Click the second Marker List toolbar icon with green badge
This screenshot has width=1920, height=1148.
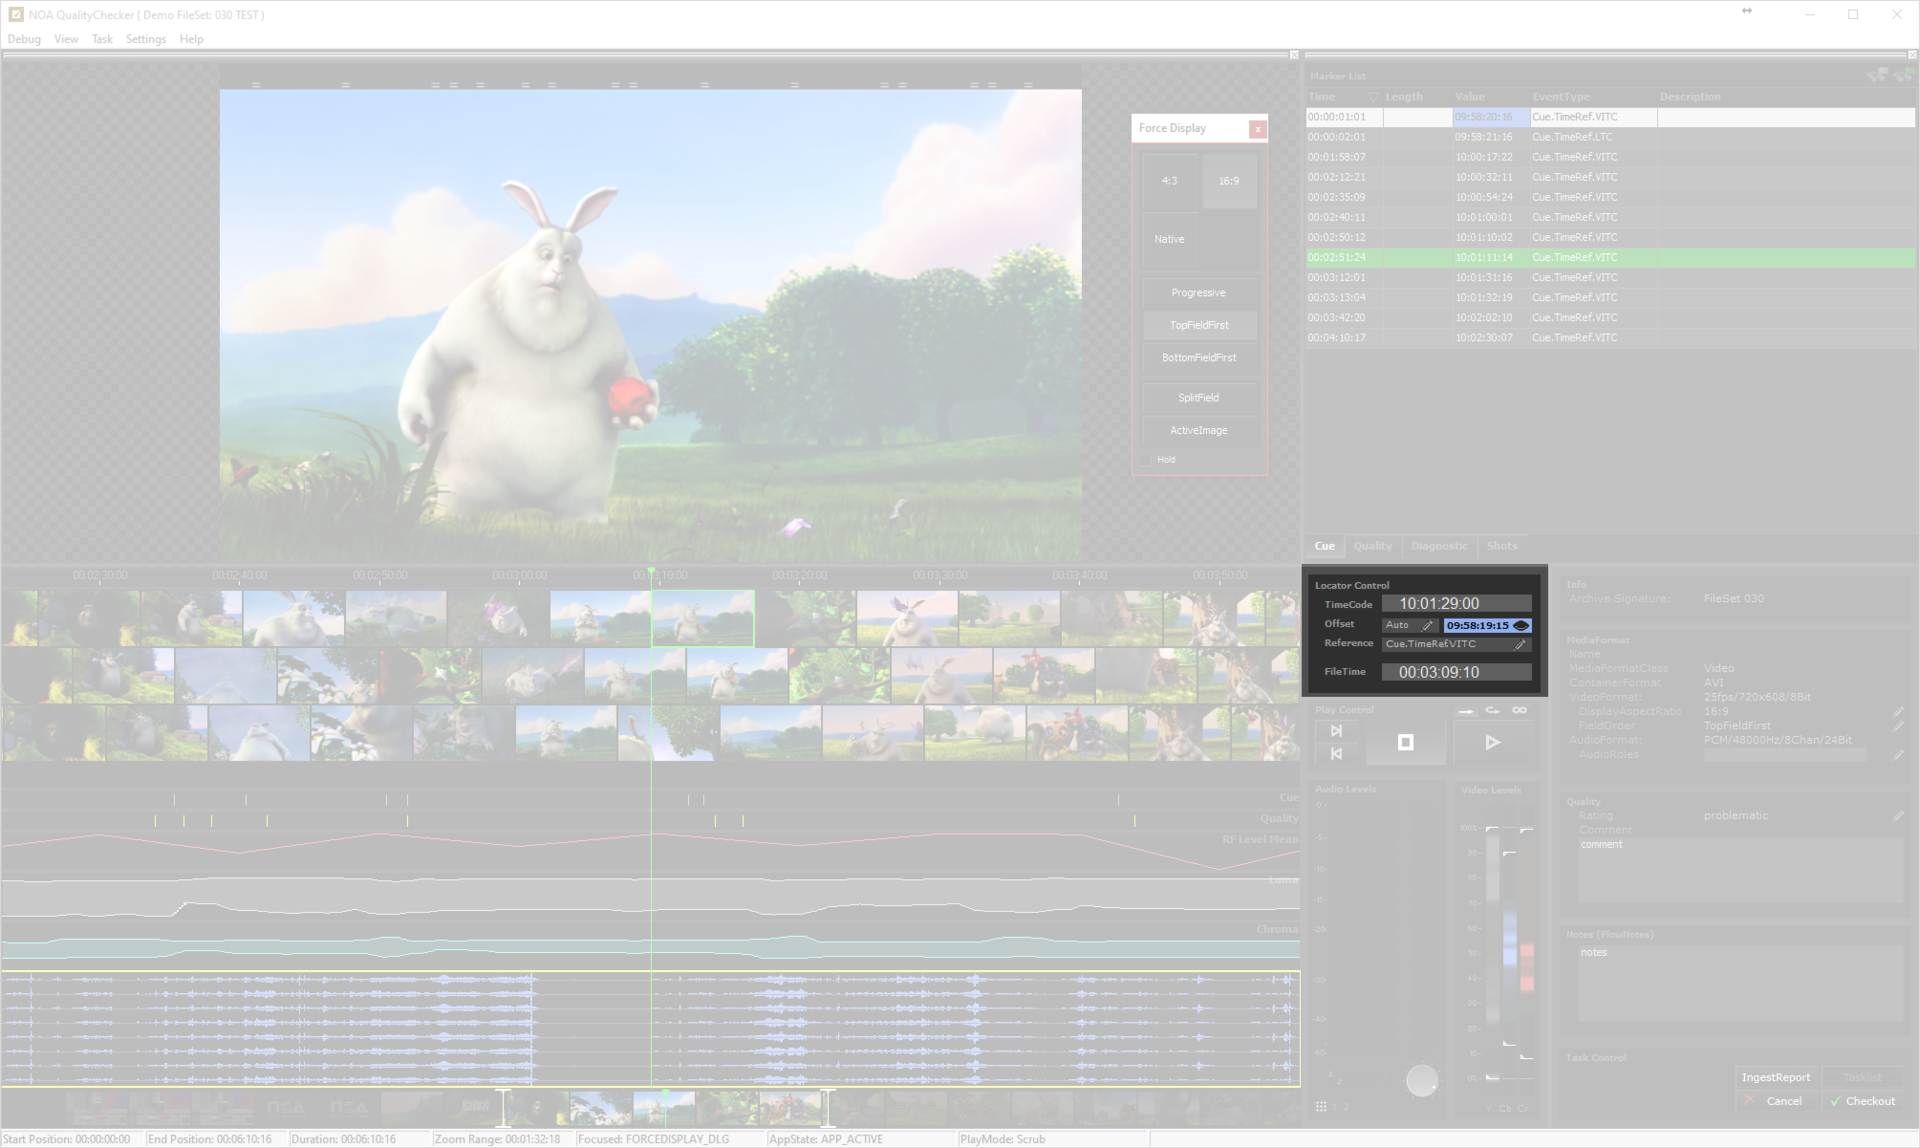(1902, 75)
